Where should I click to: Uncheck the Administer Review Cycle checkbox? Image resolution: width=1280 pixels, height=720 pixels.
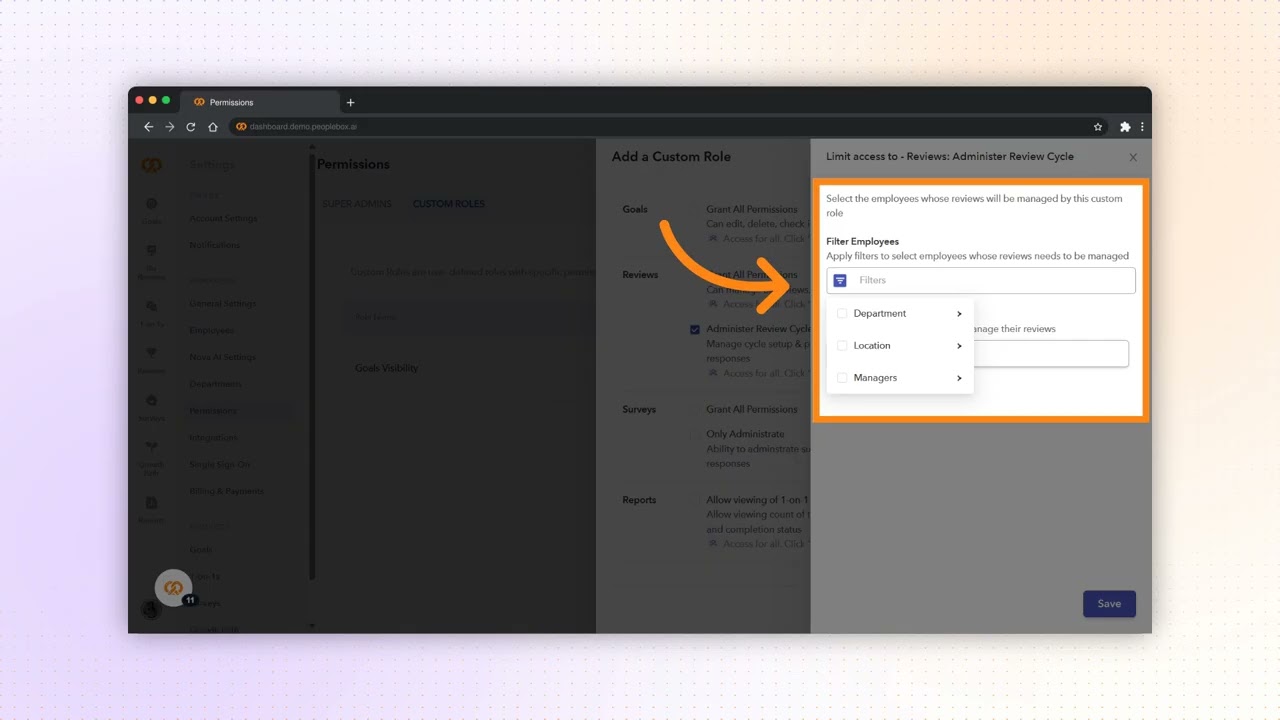(x=695, y=329)
